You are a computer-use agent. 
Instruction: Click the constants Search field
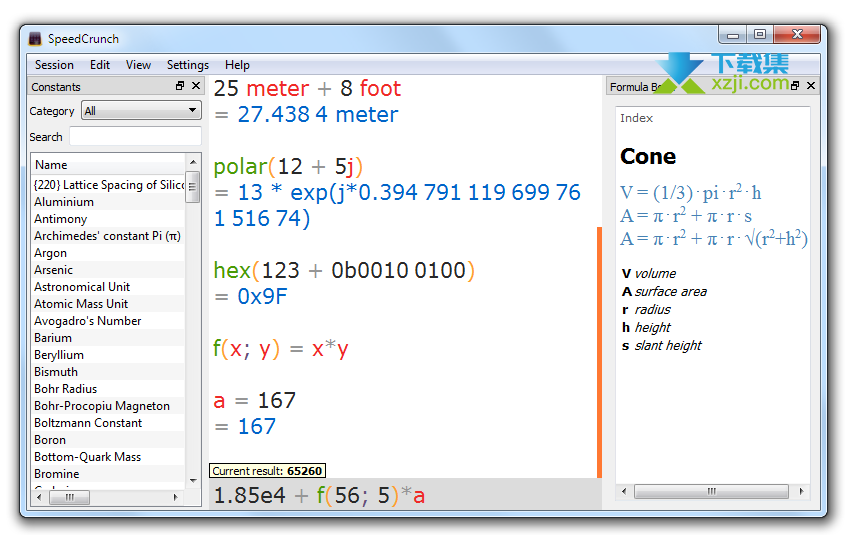point(135,136)
